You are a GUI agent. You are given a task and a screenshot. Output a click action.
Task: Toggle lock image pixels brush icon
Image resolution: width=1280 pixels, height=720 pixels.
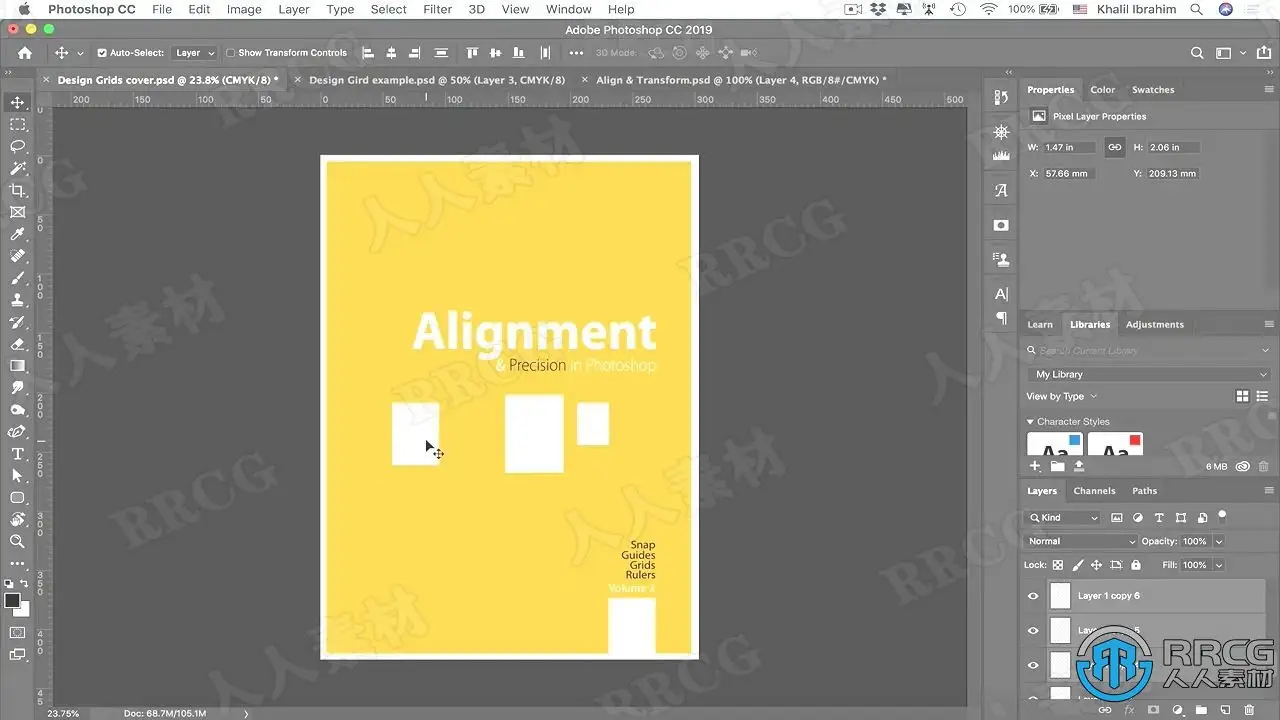1078,565
